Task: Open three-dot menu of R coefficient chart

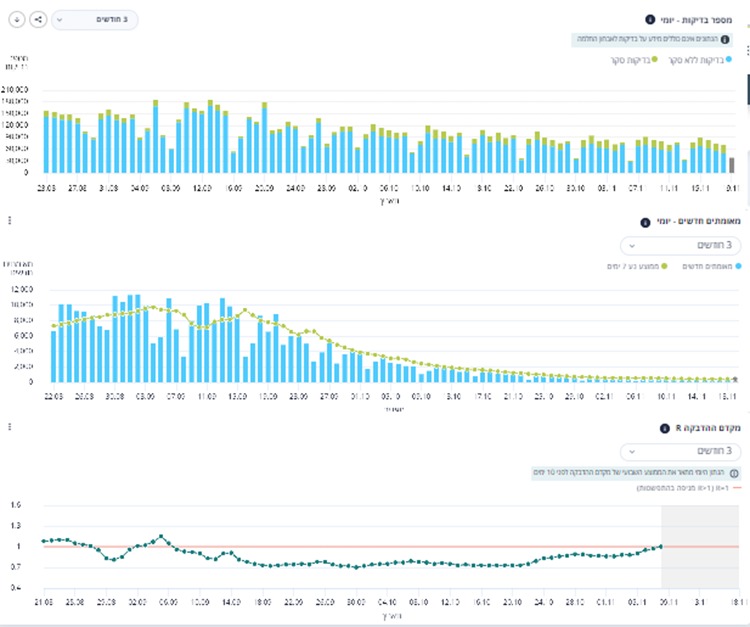Action: point(10,427)
